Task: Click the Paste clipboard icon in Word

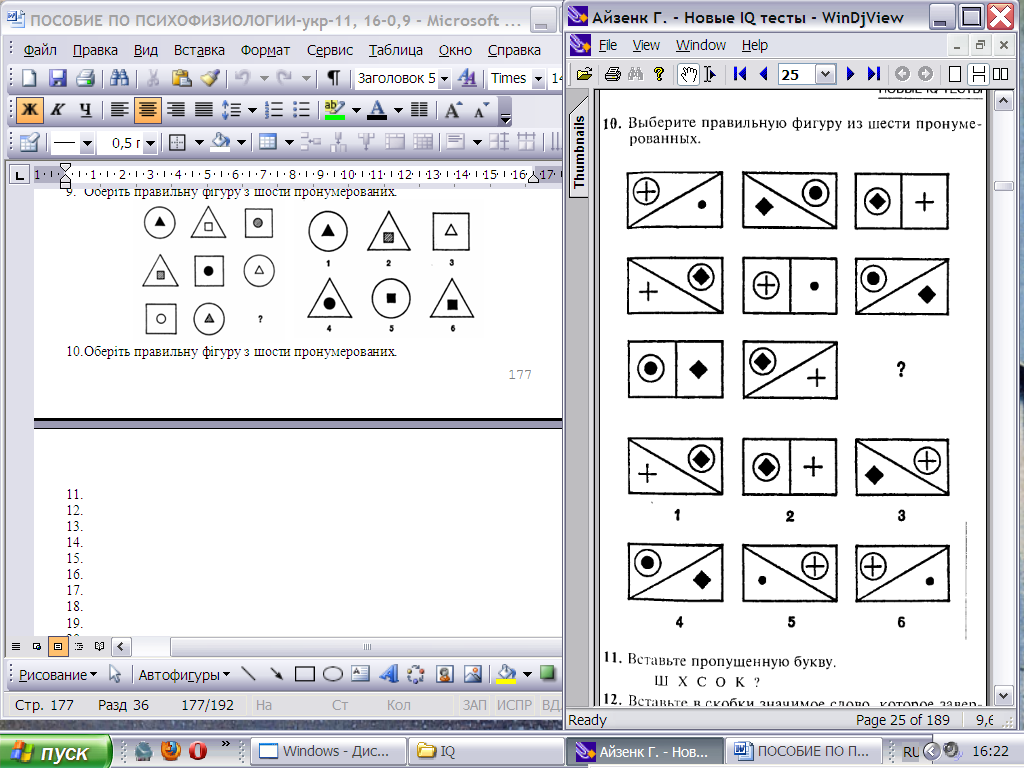Action: (x=181, y=78)
